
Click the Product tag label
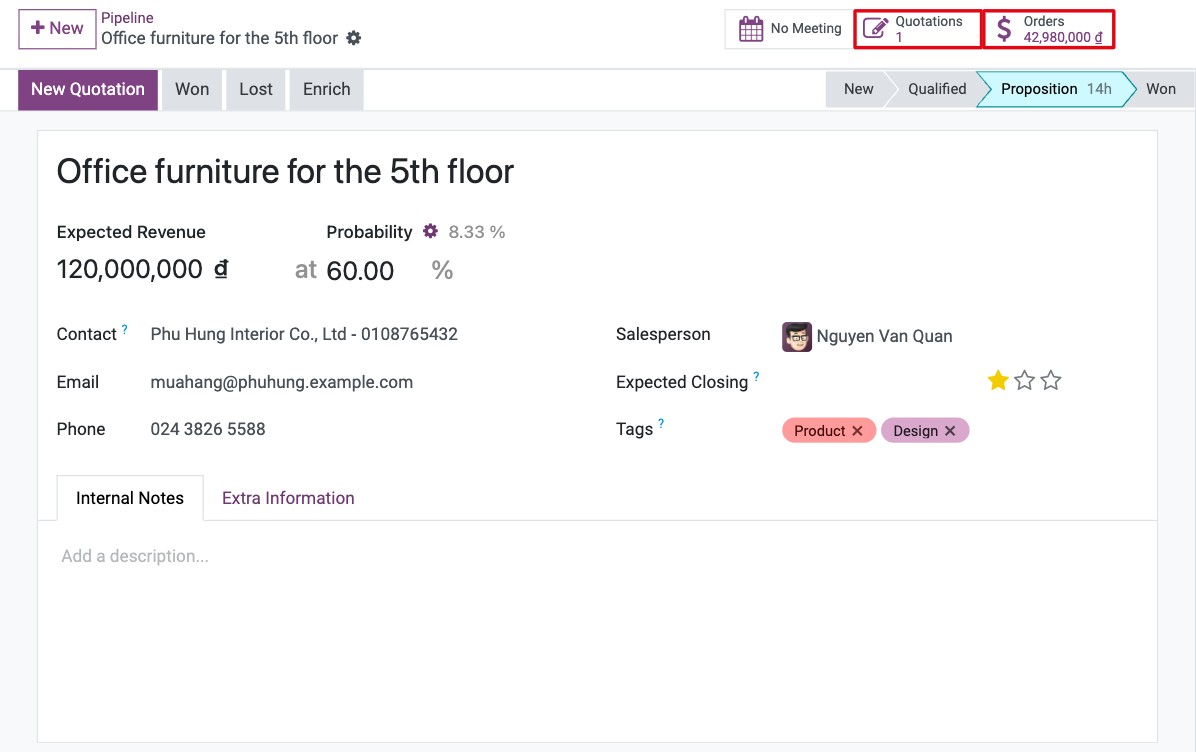819,431
